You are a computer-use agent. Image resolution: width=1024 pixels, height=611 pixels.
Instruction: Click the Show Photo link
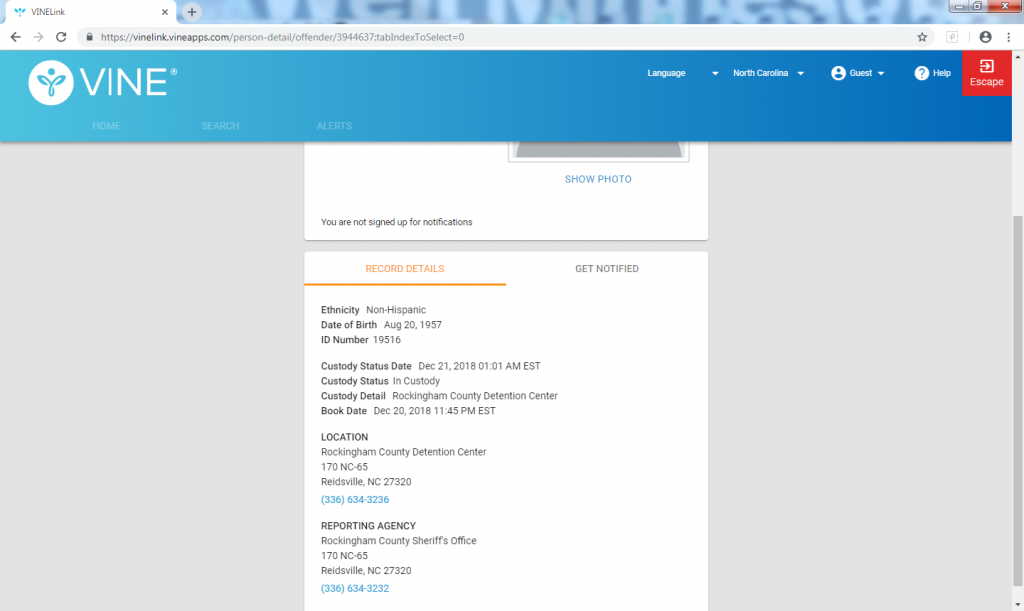(x=598, y=179)
